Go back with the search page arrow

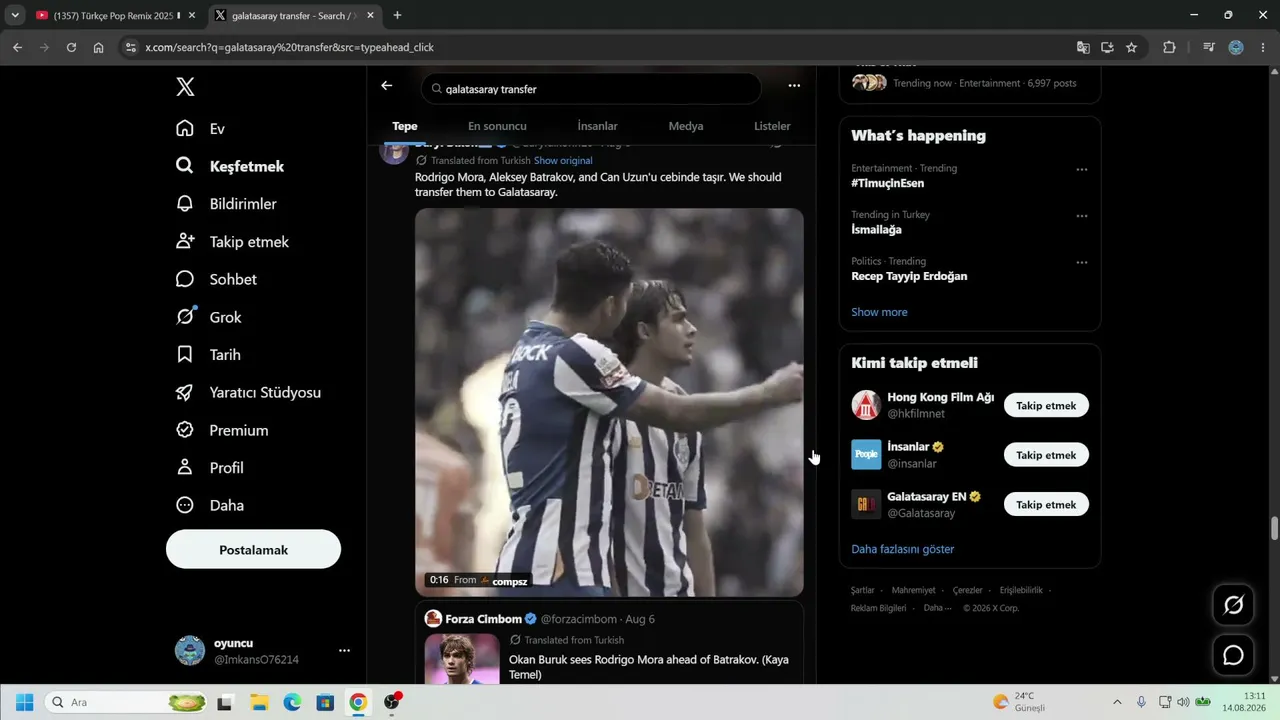(x=387, y=86)
